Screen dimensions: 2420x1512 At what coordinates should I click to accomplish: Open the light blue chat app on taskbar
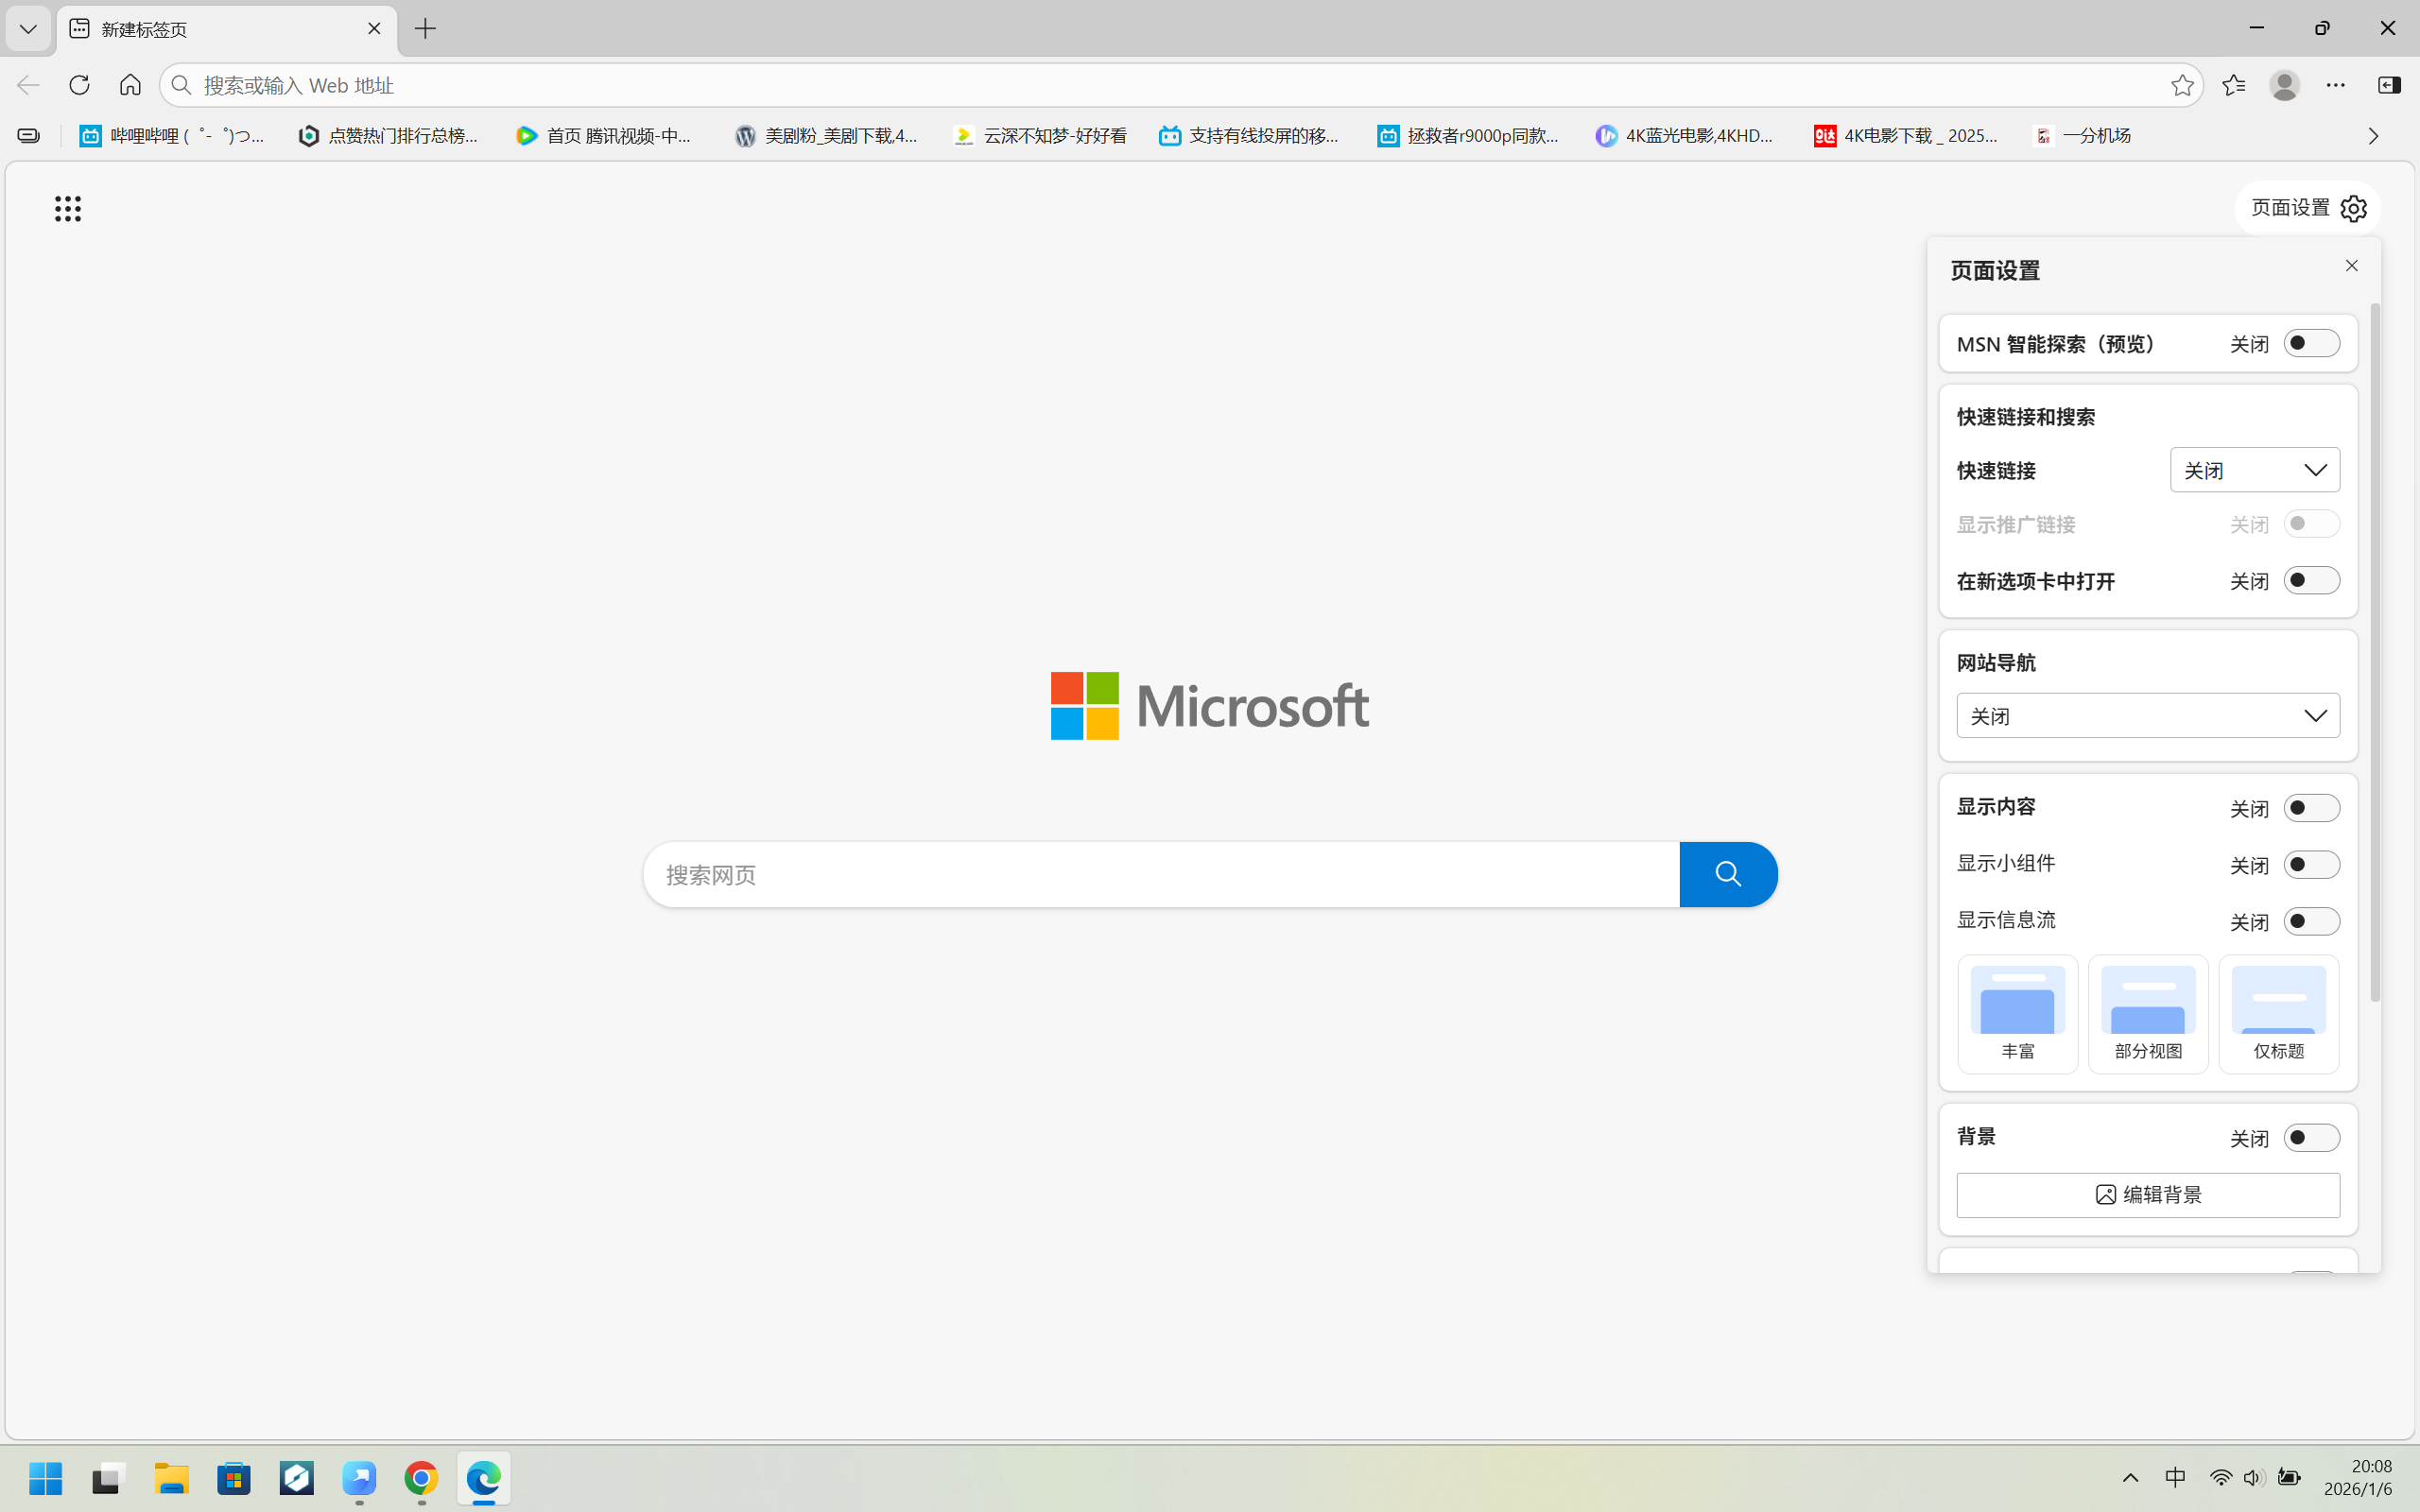click(x=359, y=1478)
